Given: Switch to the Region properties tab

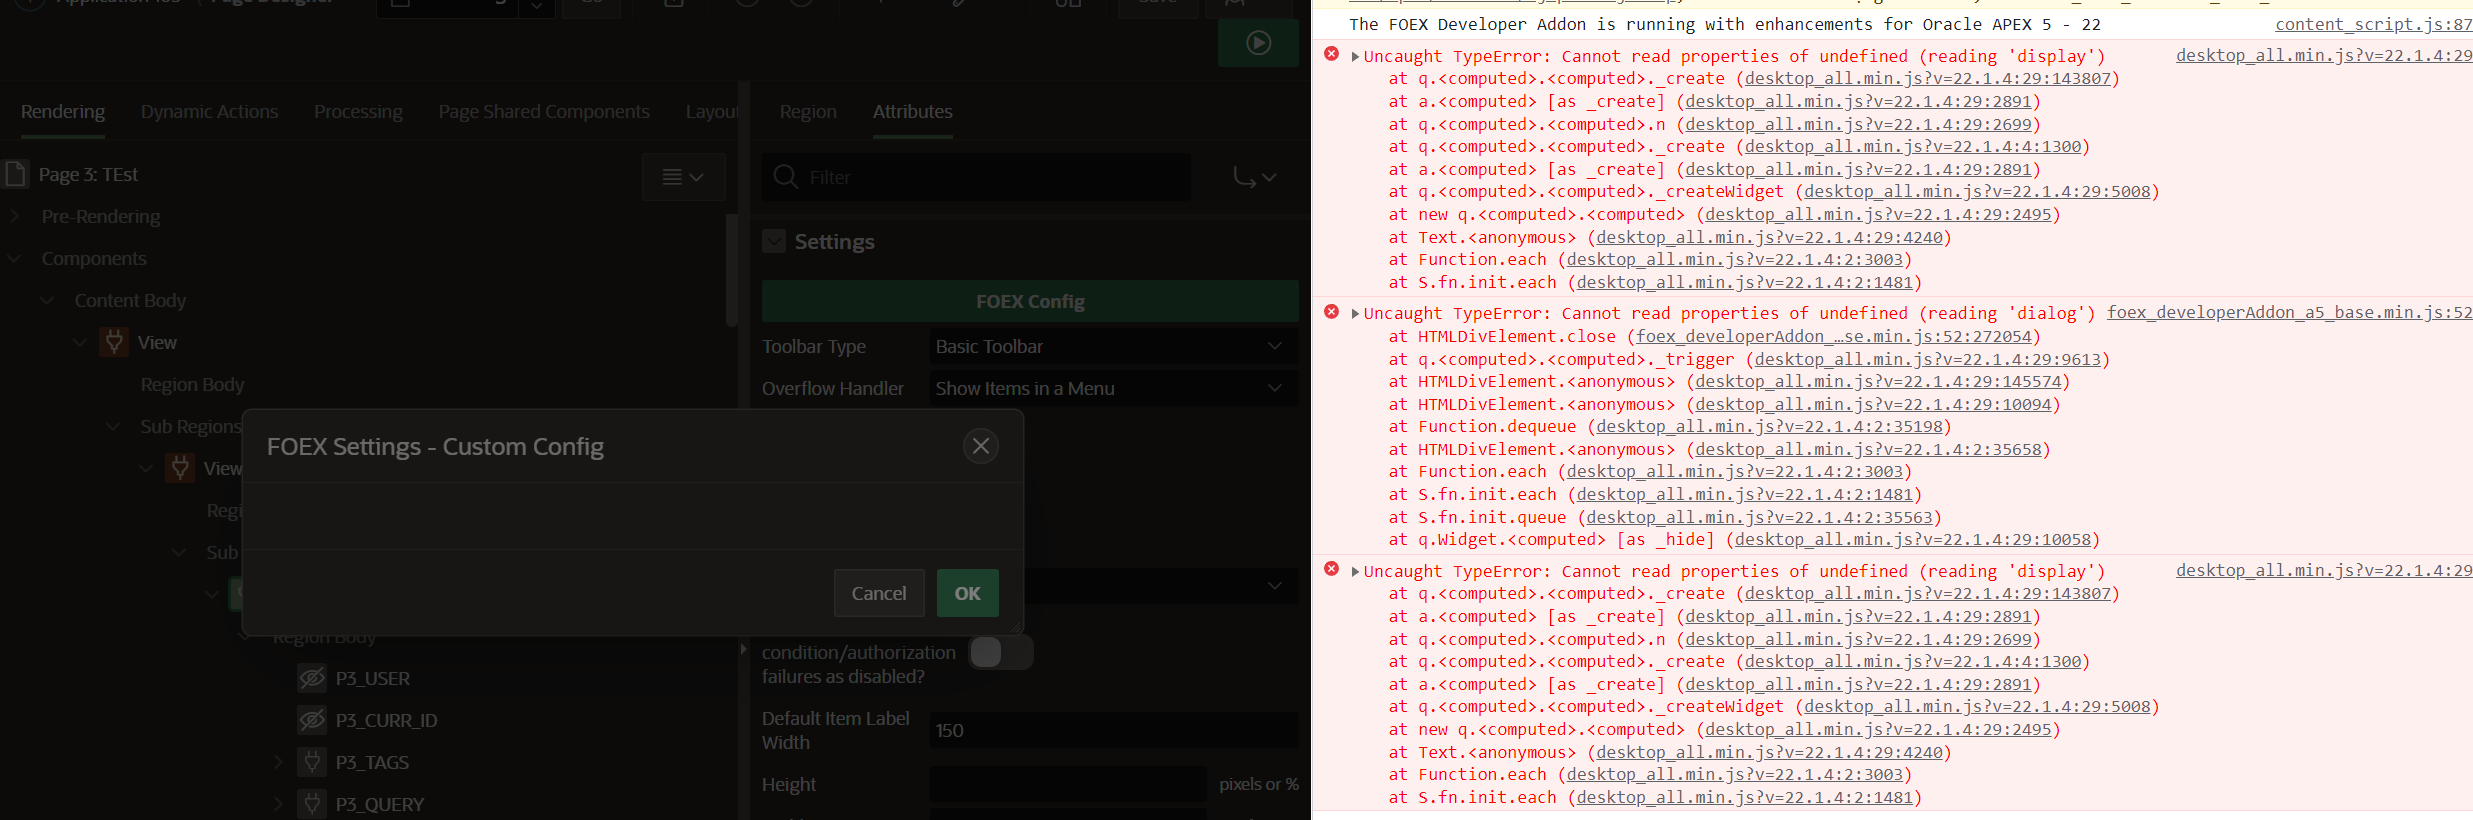Looking at the screenshot, I should (808, 112).
